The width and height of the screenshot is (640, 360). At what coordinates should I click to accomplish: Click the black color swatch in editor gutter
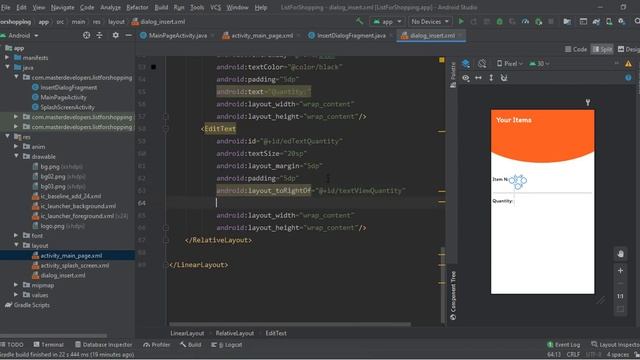[x=153, y=67]
